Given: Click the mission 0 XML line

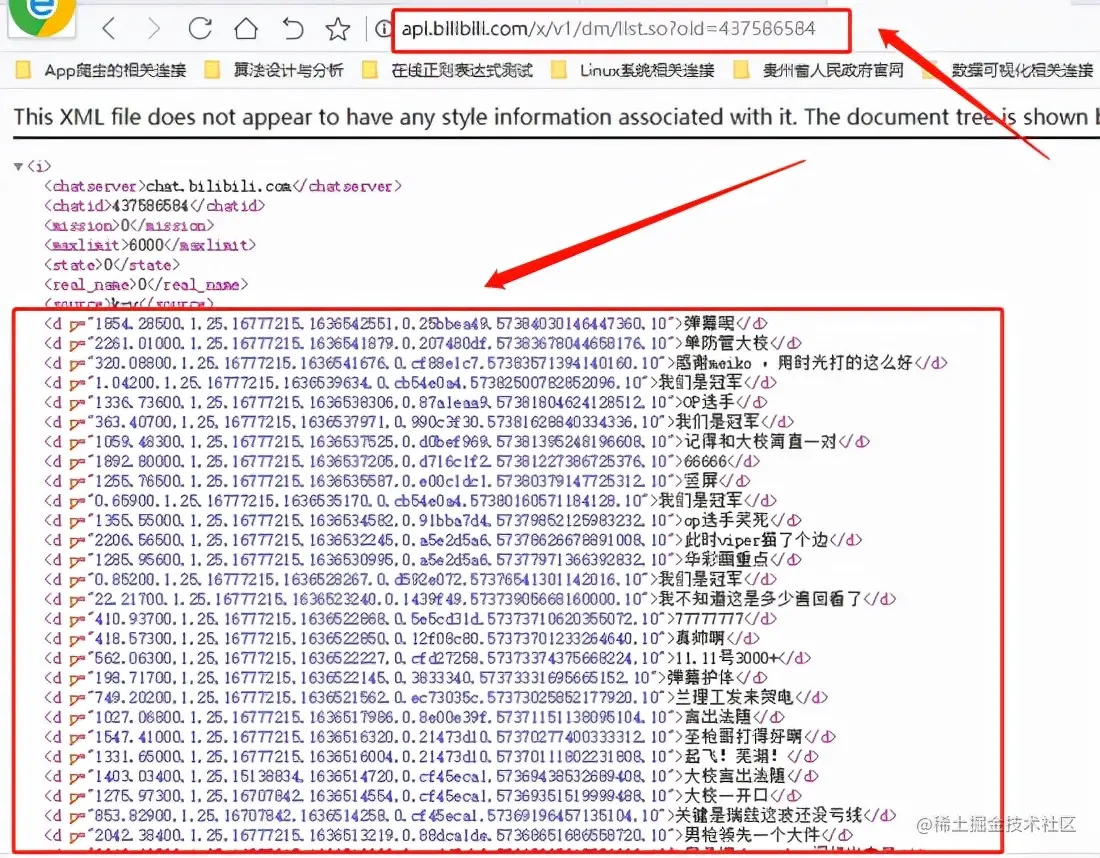Looking at the screenshot, I should (129, 225).
